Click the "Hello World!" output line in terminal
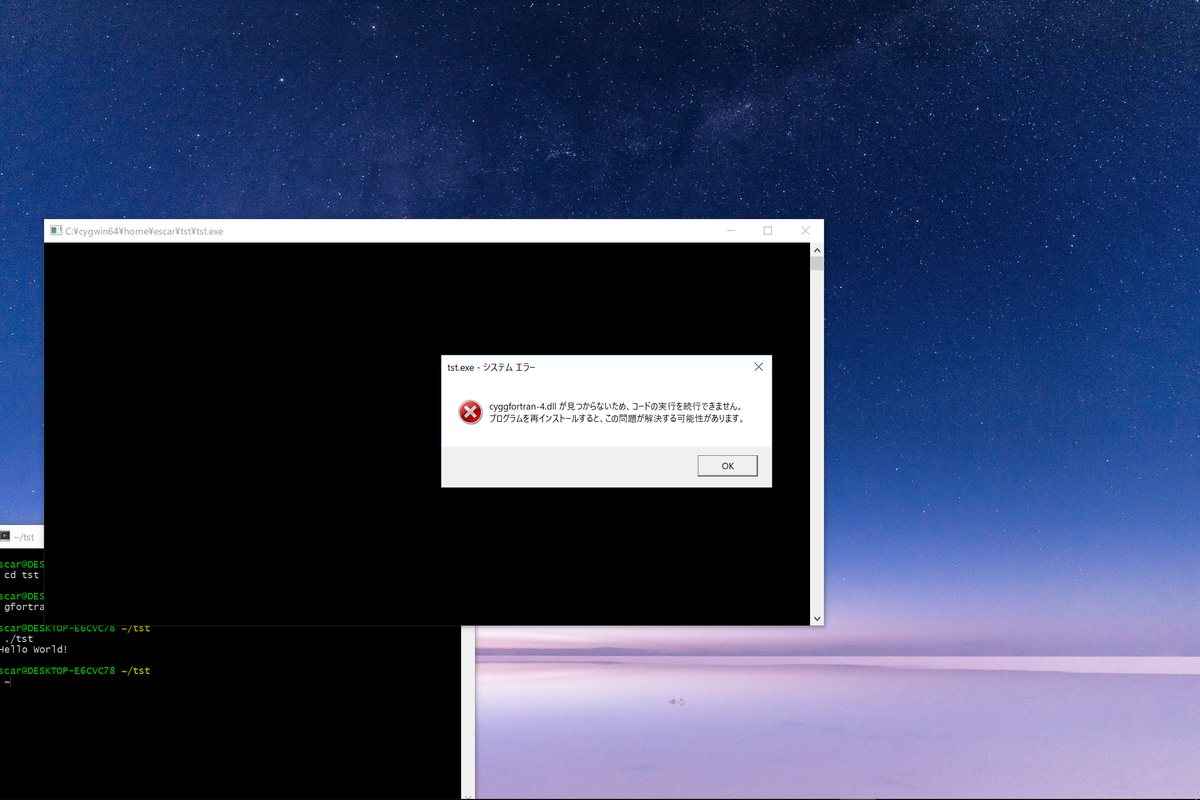Image resolution: width=1200 pixels, height=800 pixels. (x=34, y=649)
